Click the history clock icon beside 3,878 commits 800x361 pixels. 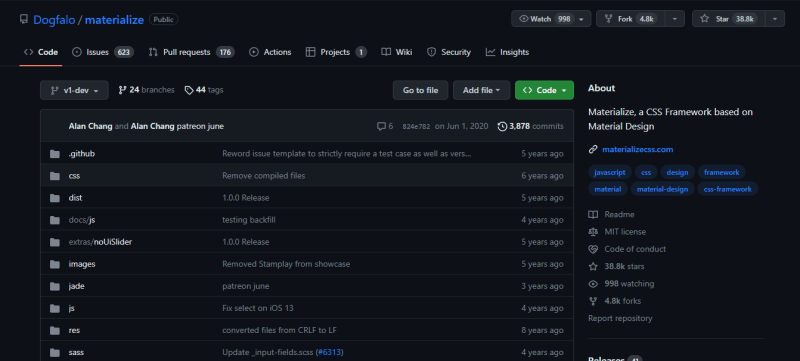tap(502, 126)
